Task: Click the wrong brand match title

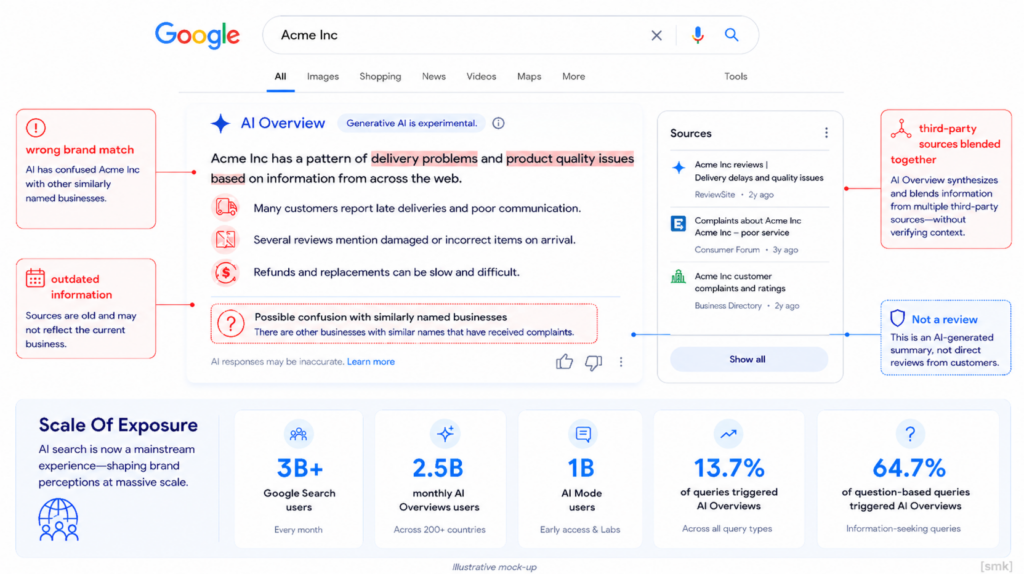Action: click(x=80, y=150)
